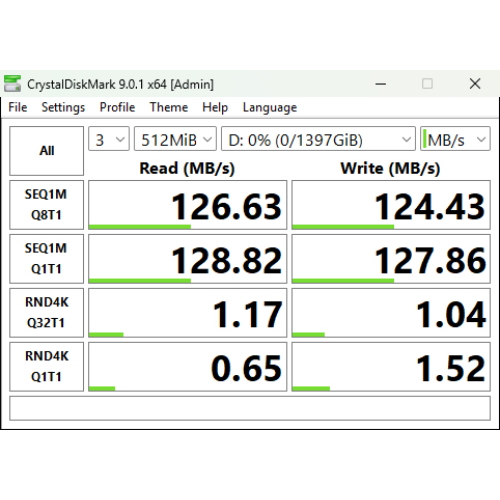Click the Read (MB/s) column header
Screen dimensions: 500x500
(187, 168)
